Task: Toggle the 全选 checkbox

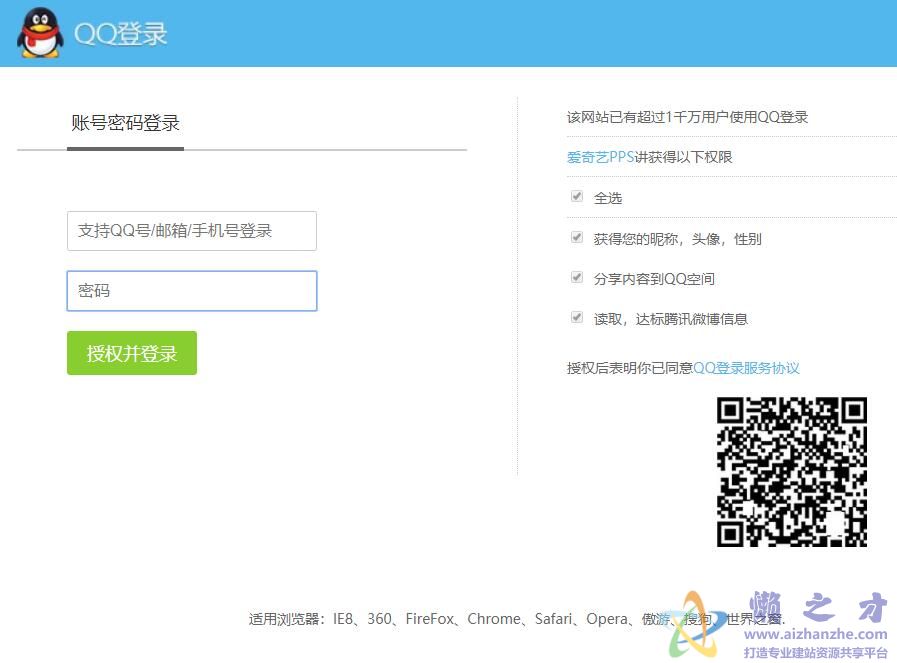Action: pyautogui.click(x=577, y=197)
